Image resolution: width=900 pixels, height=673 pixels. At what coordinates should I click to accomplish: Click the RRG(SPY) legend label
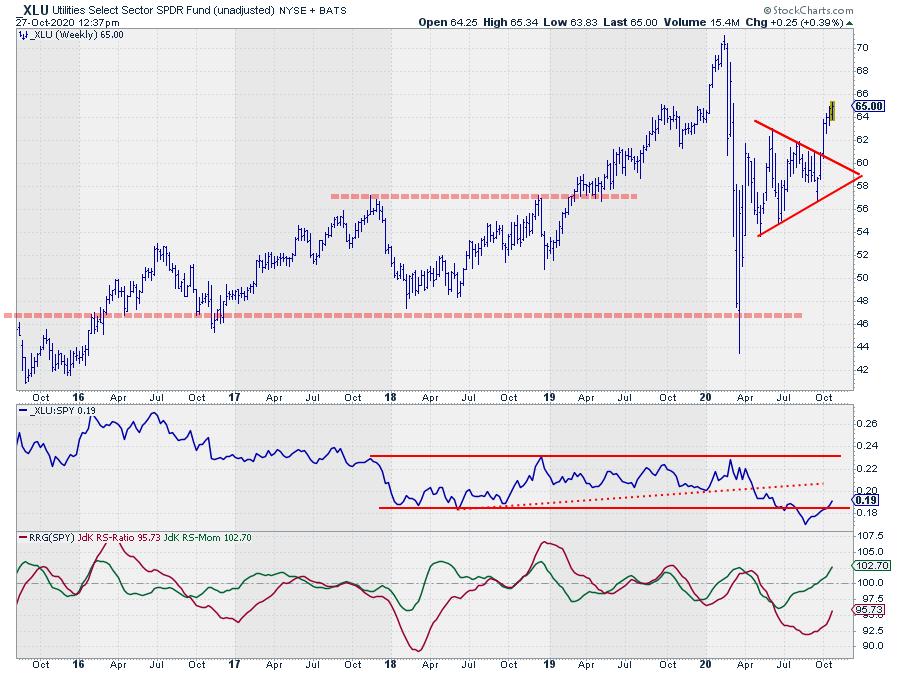pyautogui.click(x=50, y=539)
